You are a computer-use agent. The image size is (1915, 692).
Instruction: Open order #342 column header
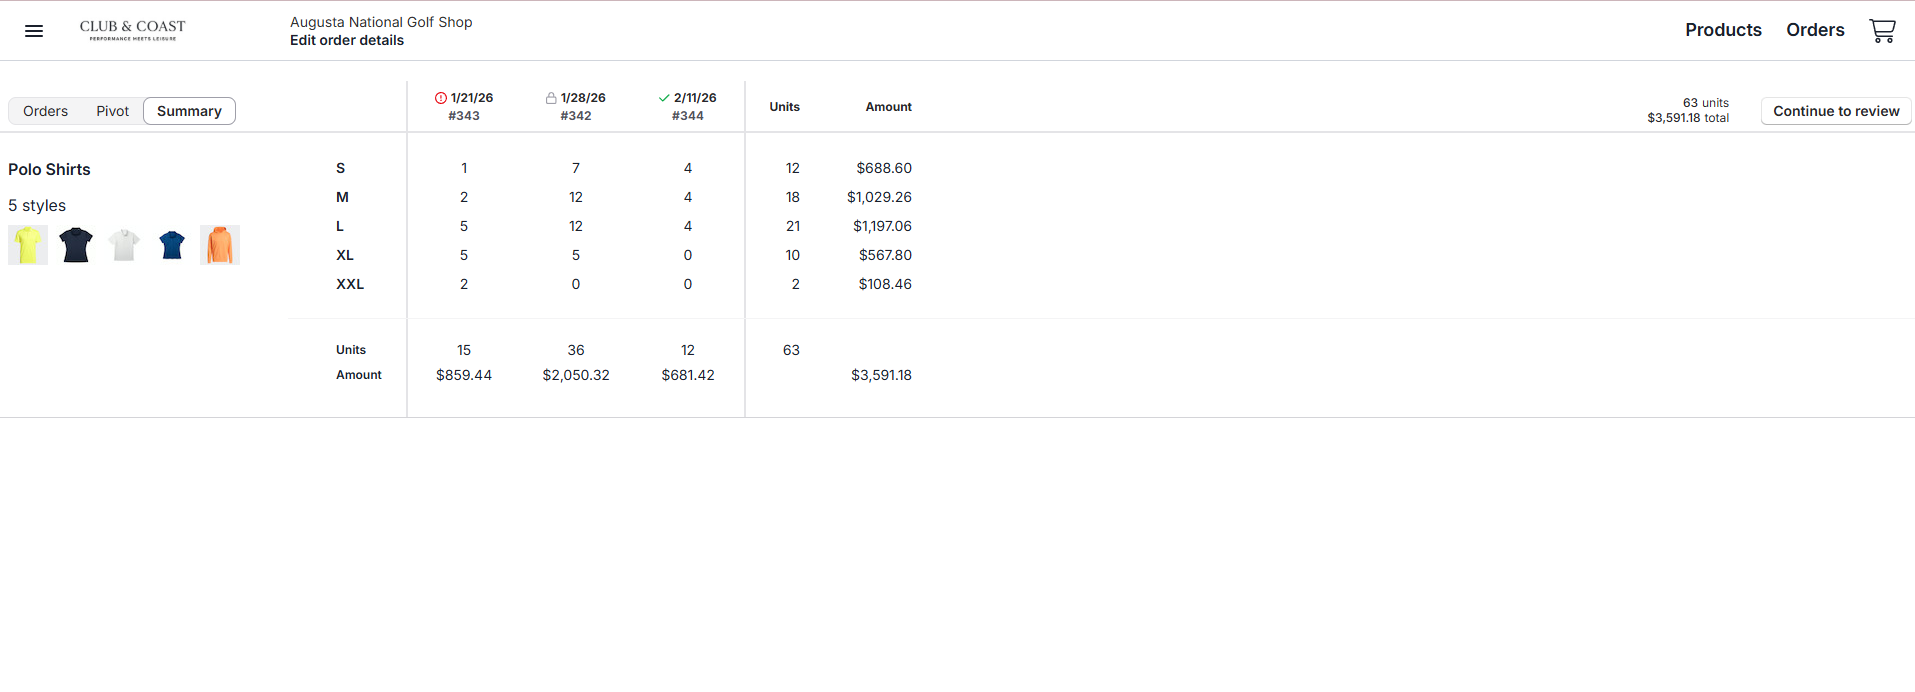(576, 116)
